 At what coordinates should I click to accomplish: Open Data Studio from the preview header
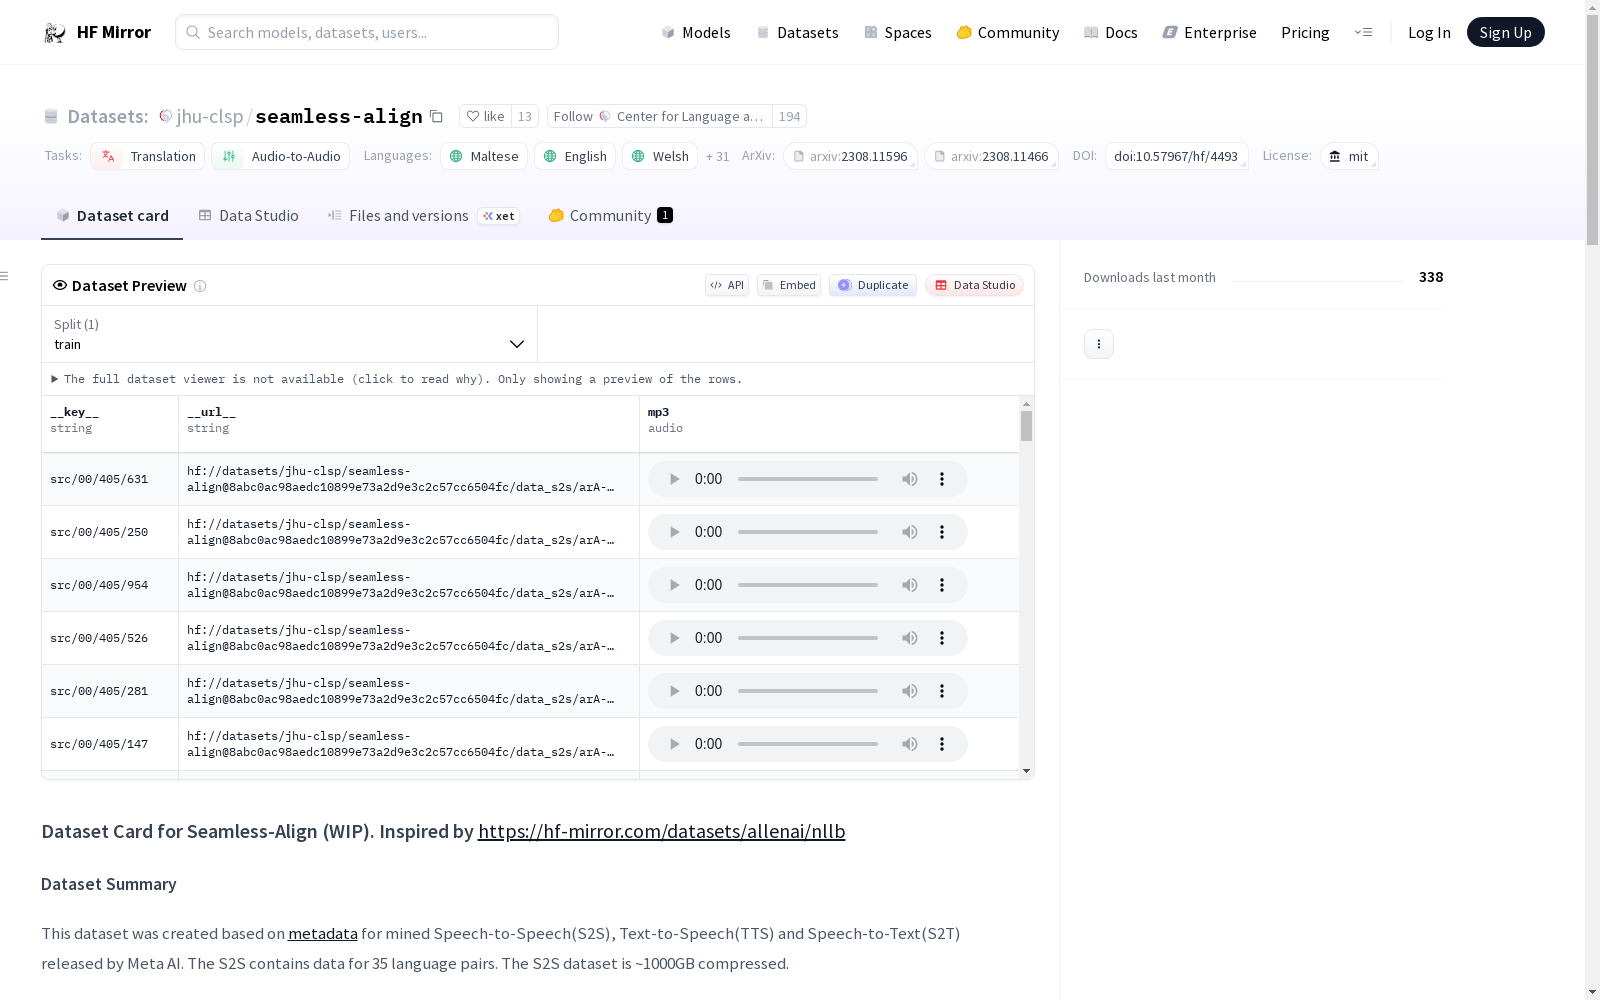tap(974, 285)
